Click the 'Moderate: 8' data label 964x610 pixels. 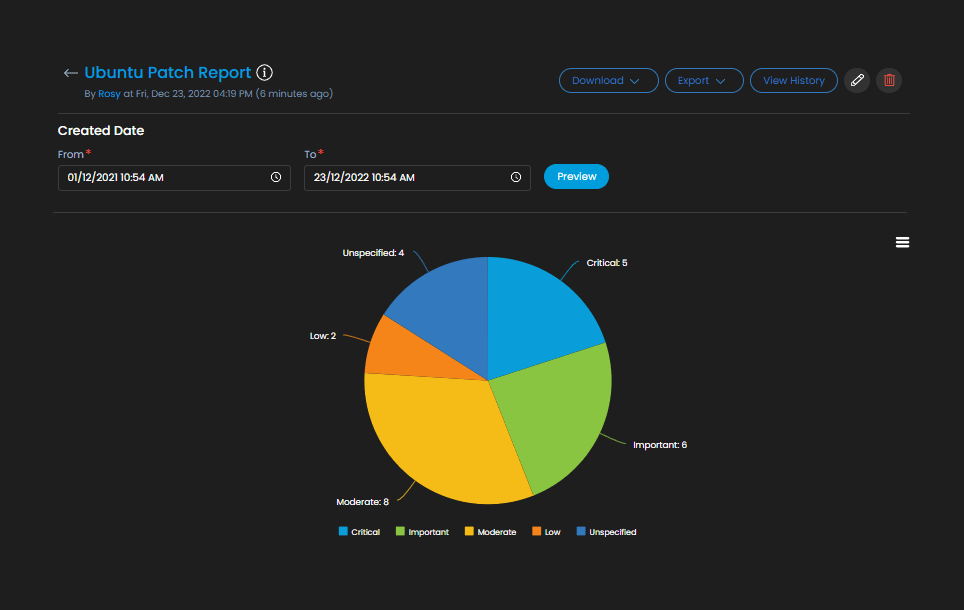(363, 502)
